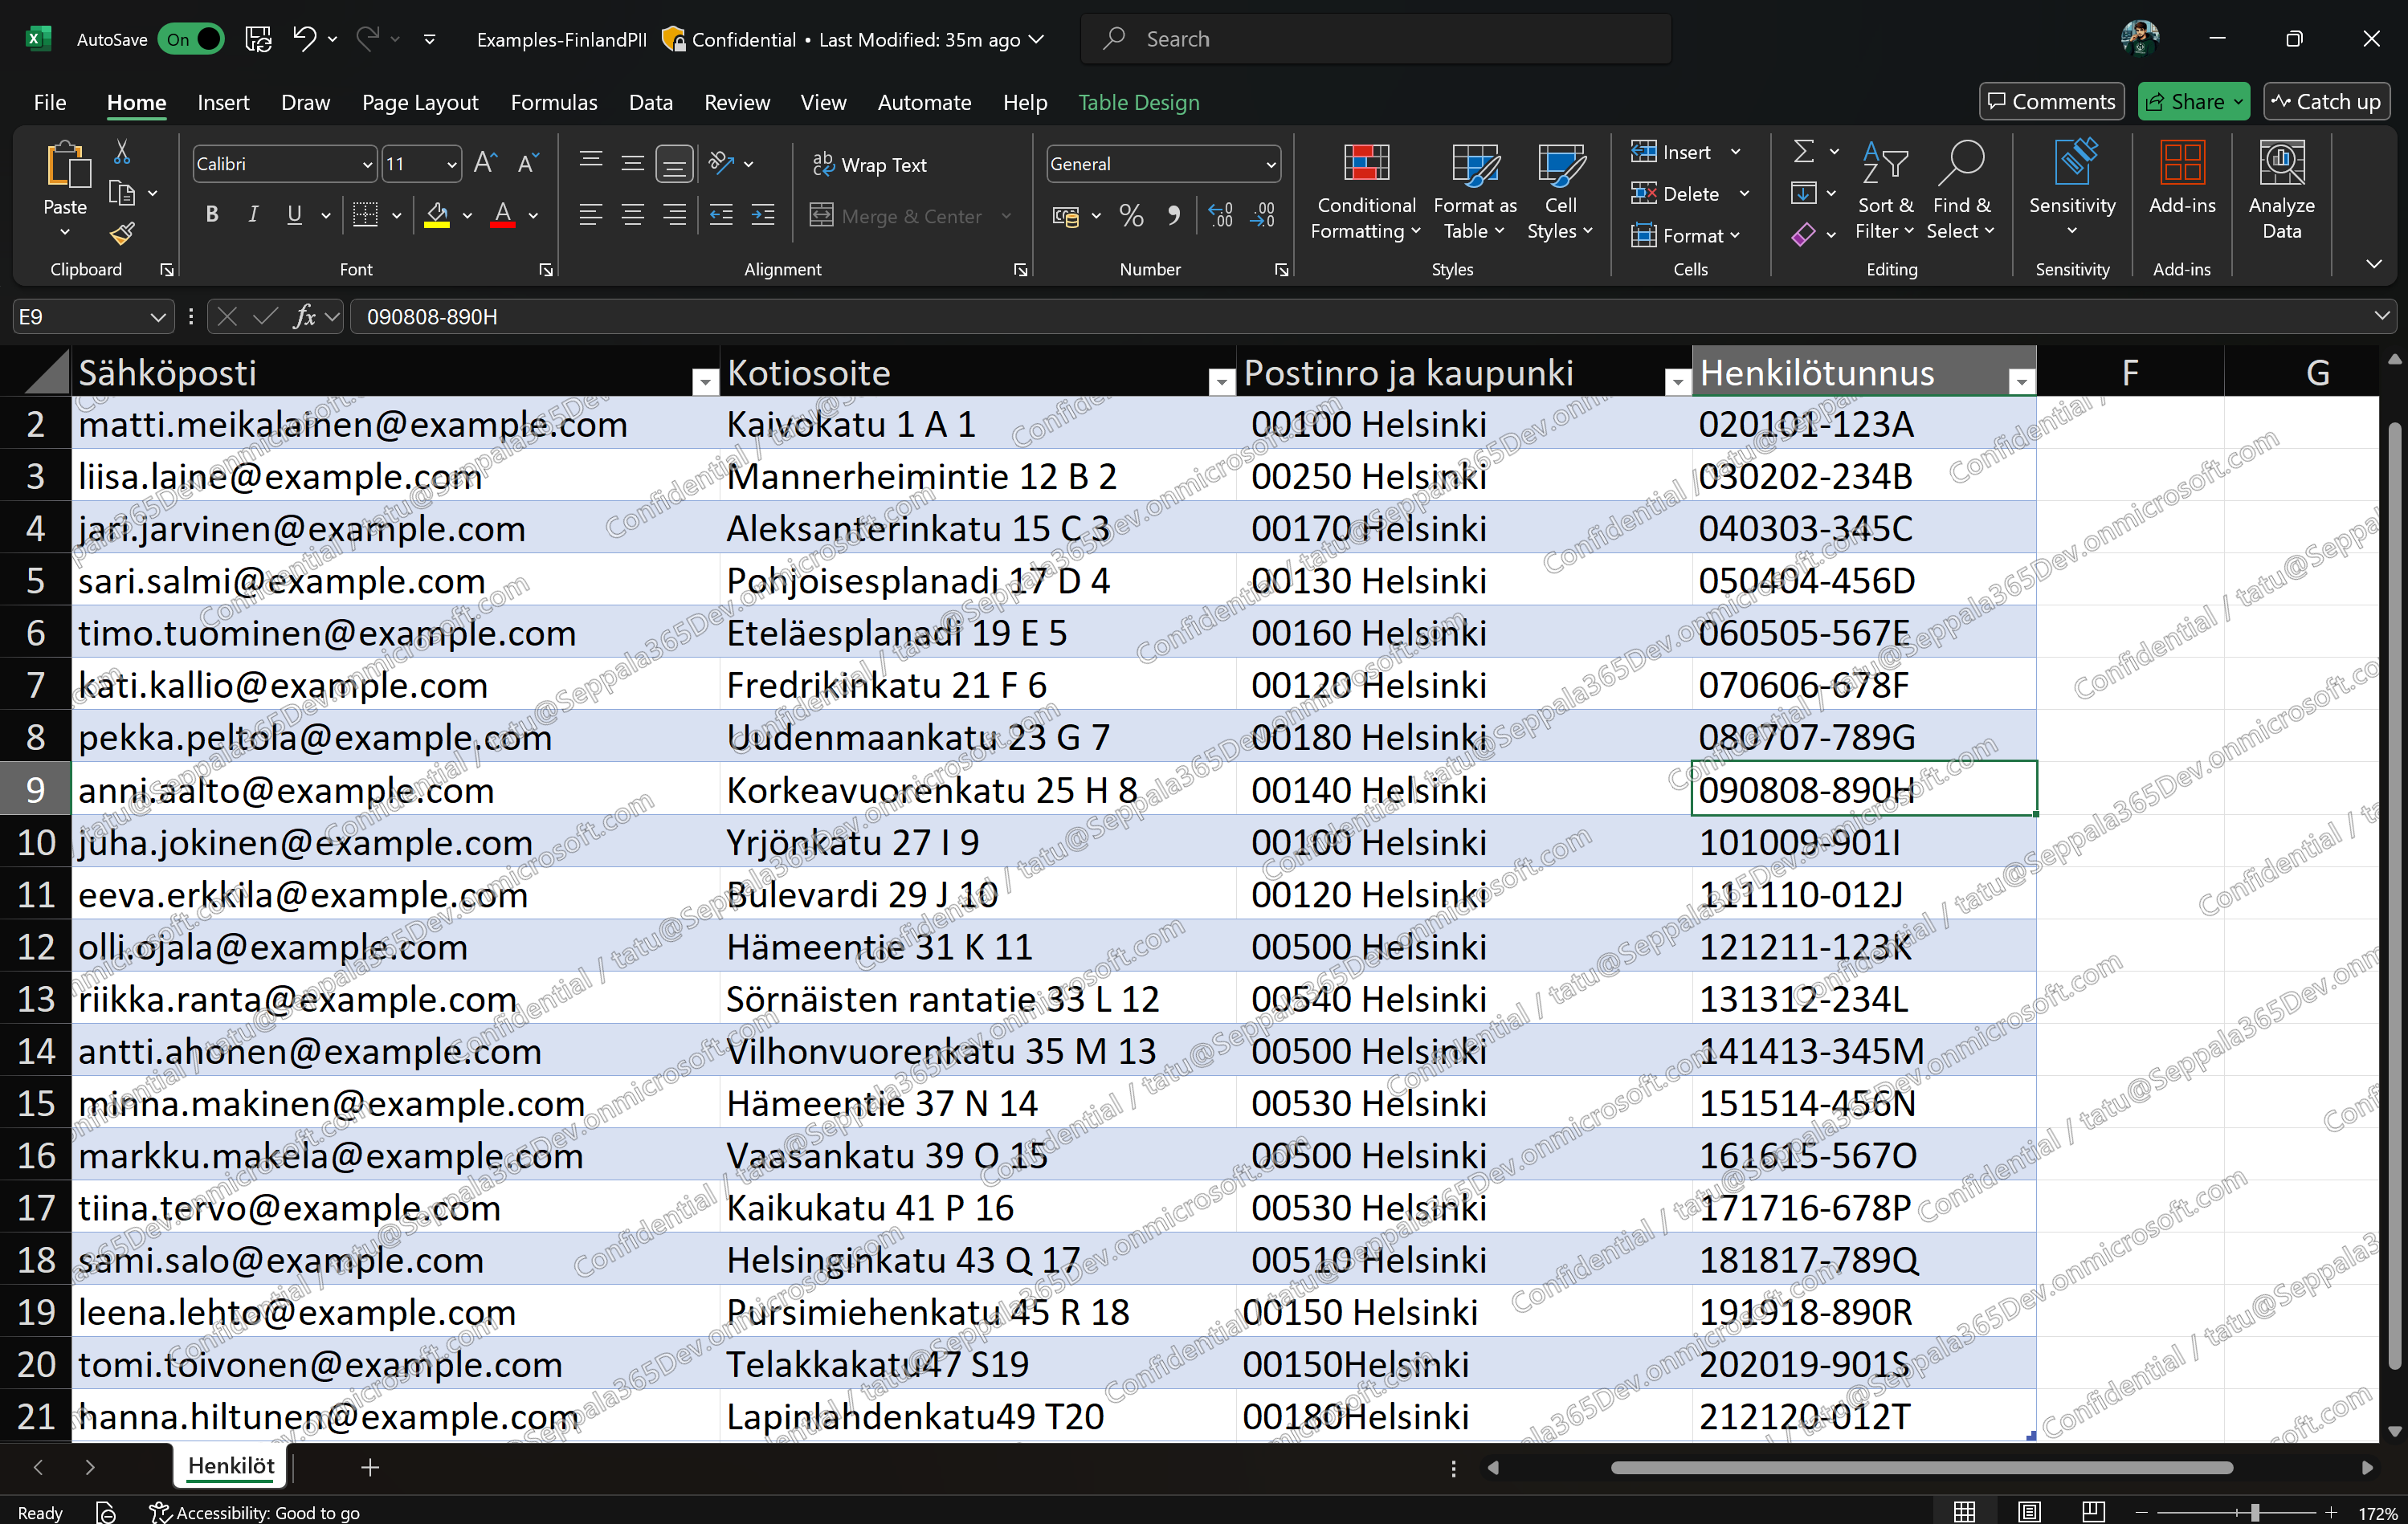Click the Comments button
The image size is (2408, 1524).
pyautogui.click(x=2051, y=101)
